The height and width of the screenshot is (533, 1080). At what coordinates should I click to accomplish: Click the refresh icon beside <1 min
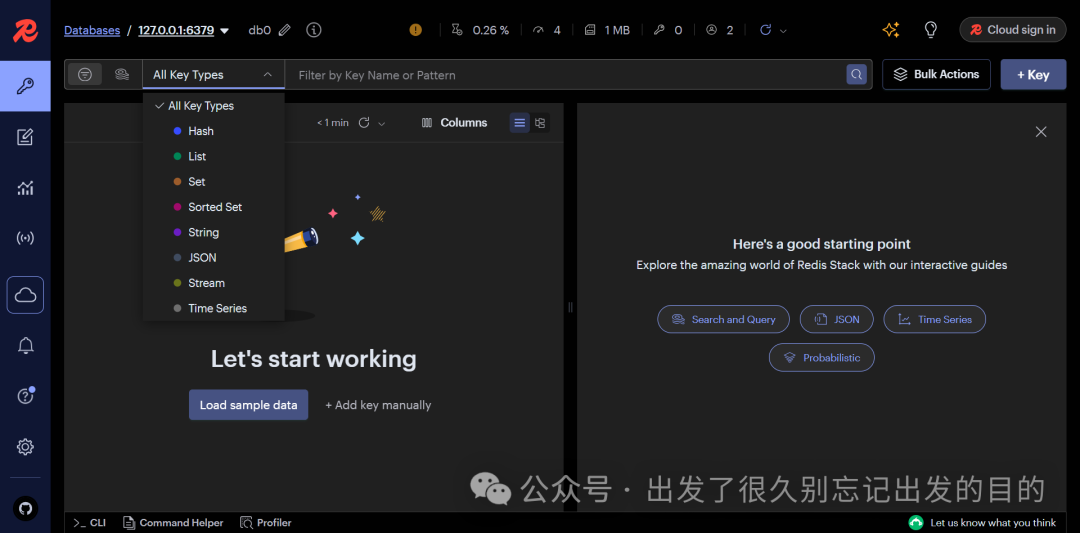click(364, 123)
